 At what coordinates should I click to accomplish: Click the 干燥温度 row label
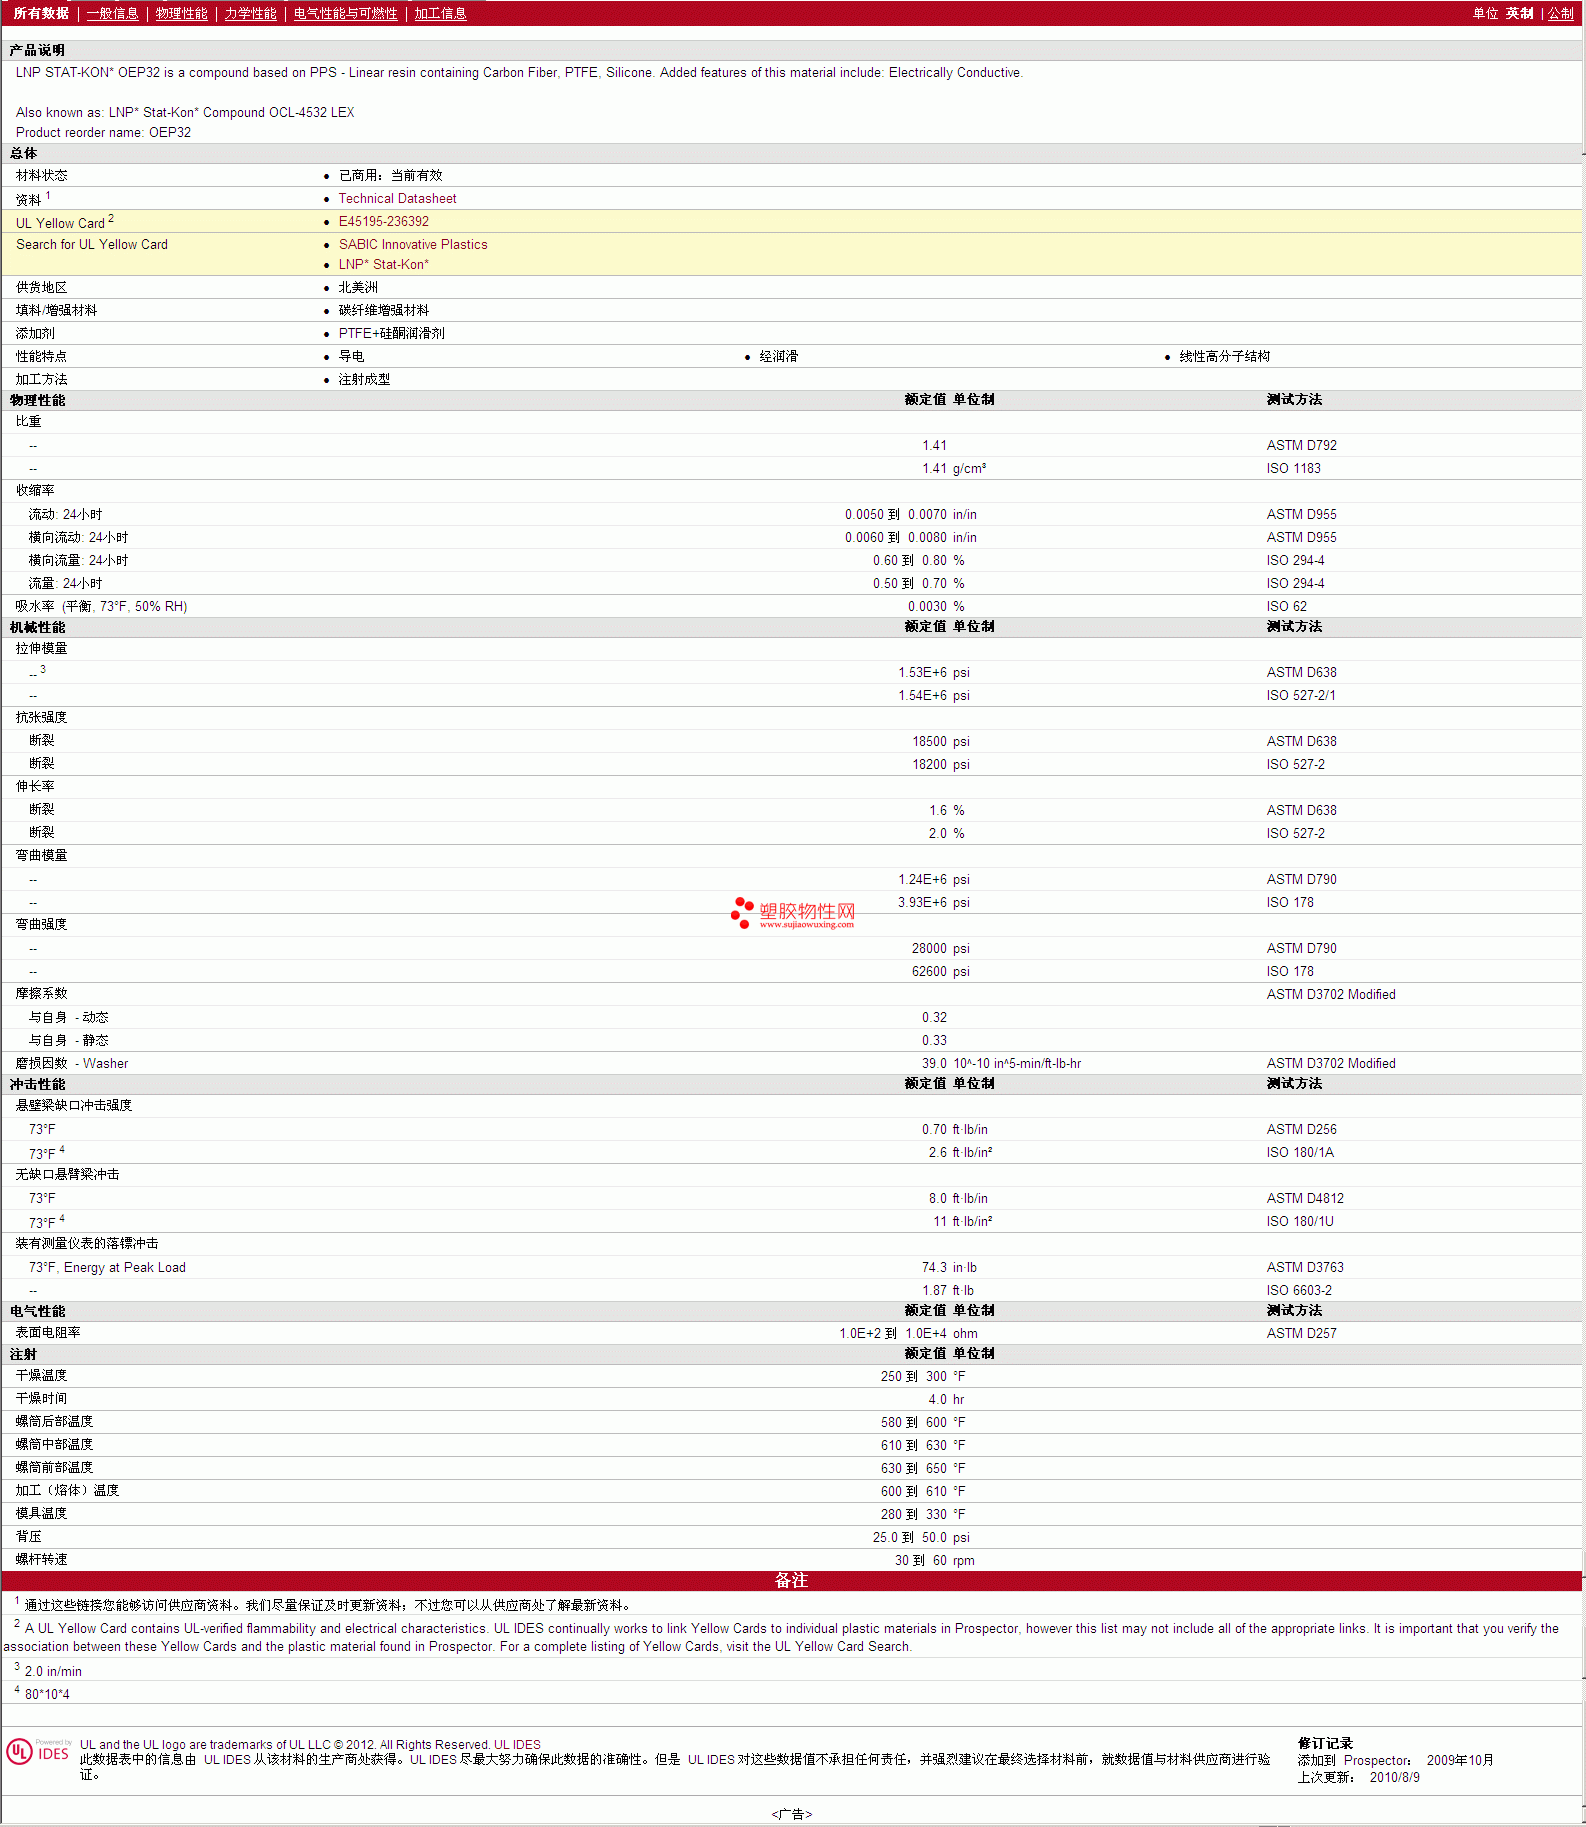(x=41, y=1376)
